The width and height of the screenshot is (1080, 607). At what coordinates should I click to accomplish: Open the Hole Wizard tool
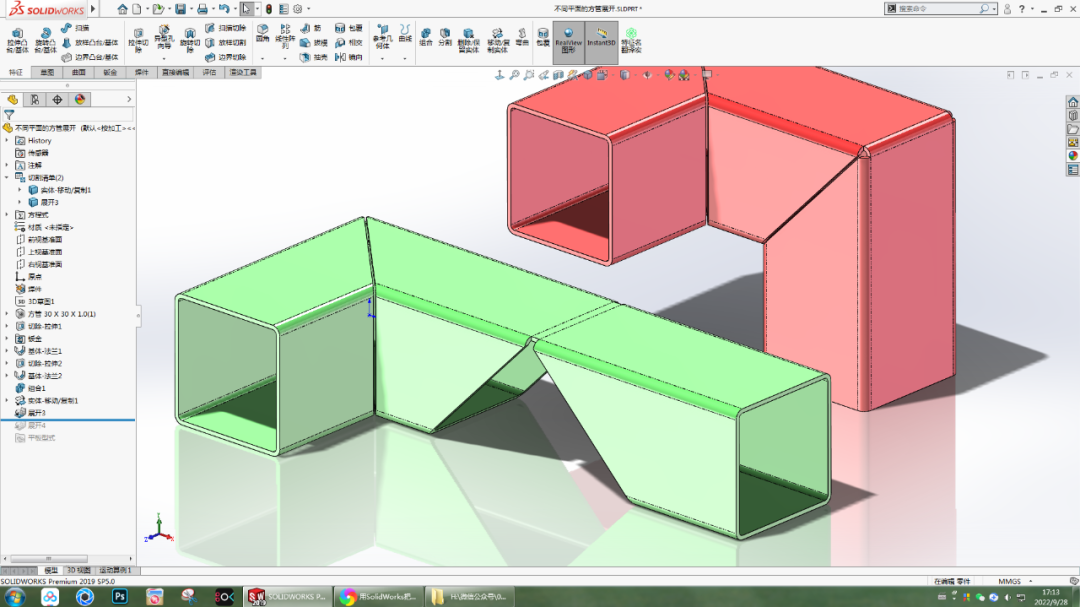coord(163,33)
